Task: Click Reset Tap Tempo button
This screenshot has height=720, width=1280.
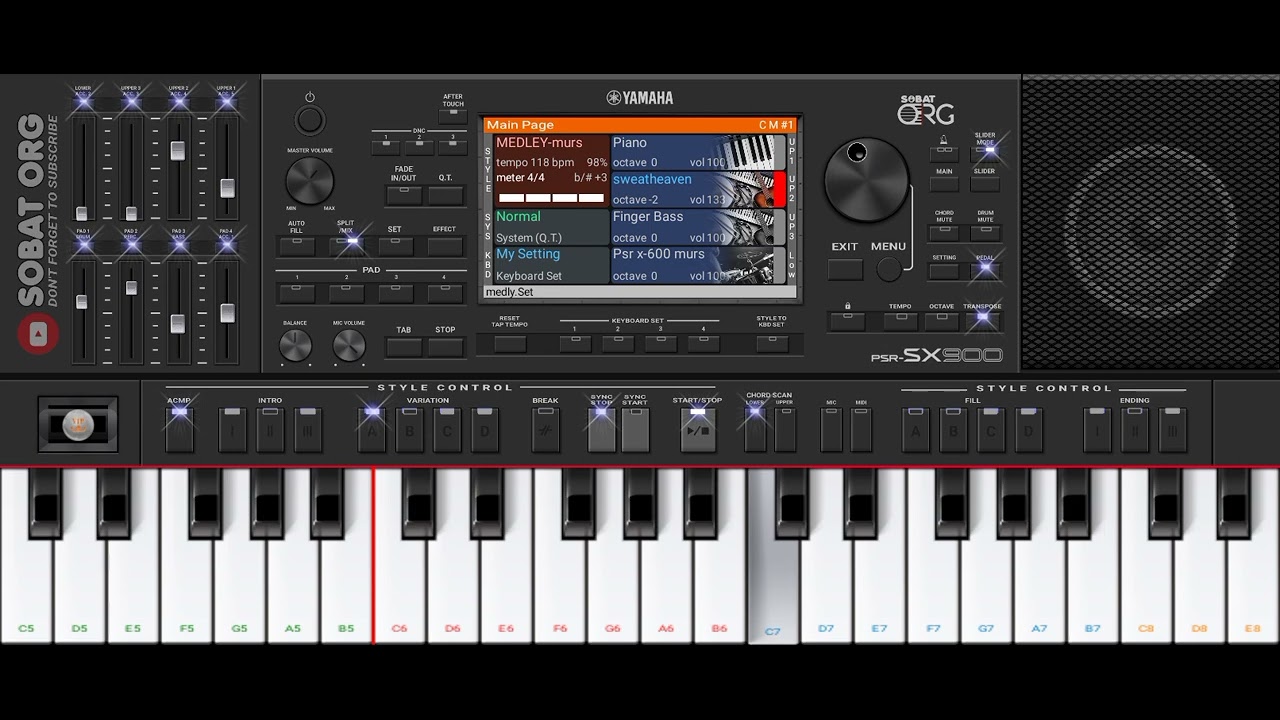Action: pos(510,344)
